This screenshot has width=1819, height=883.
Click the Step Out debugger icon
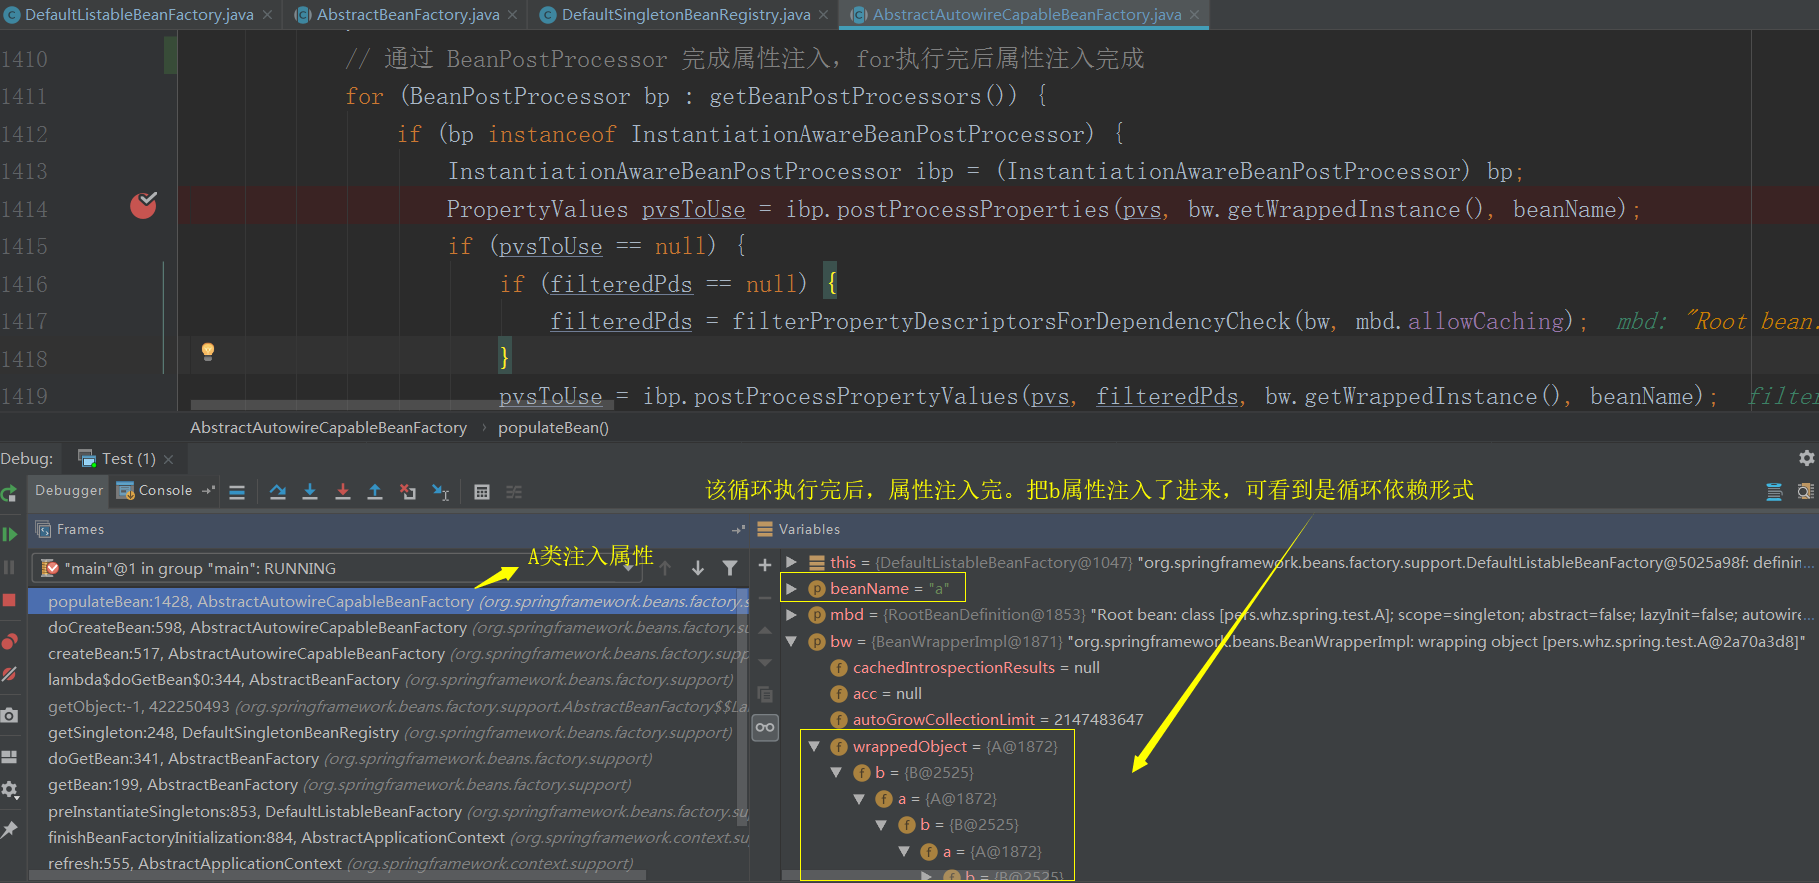tap(375, 492)
